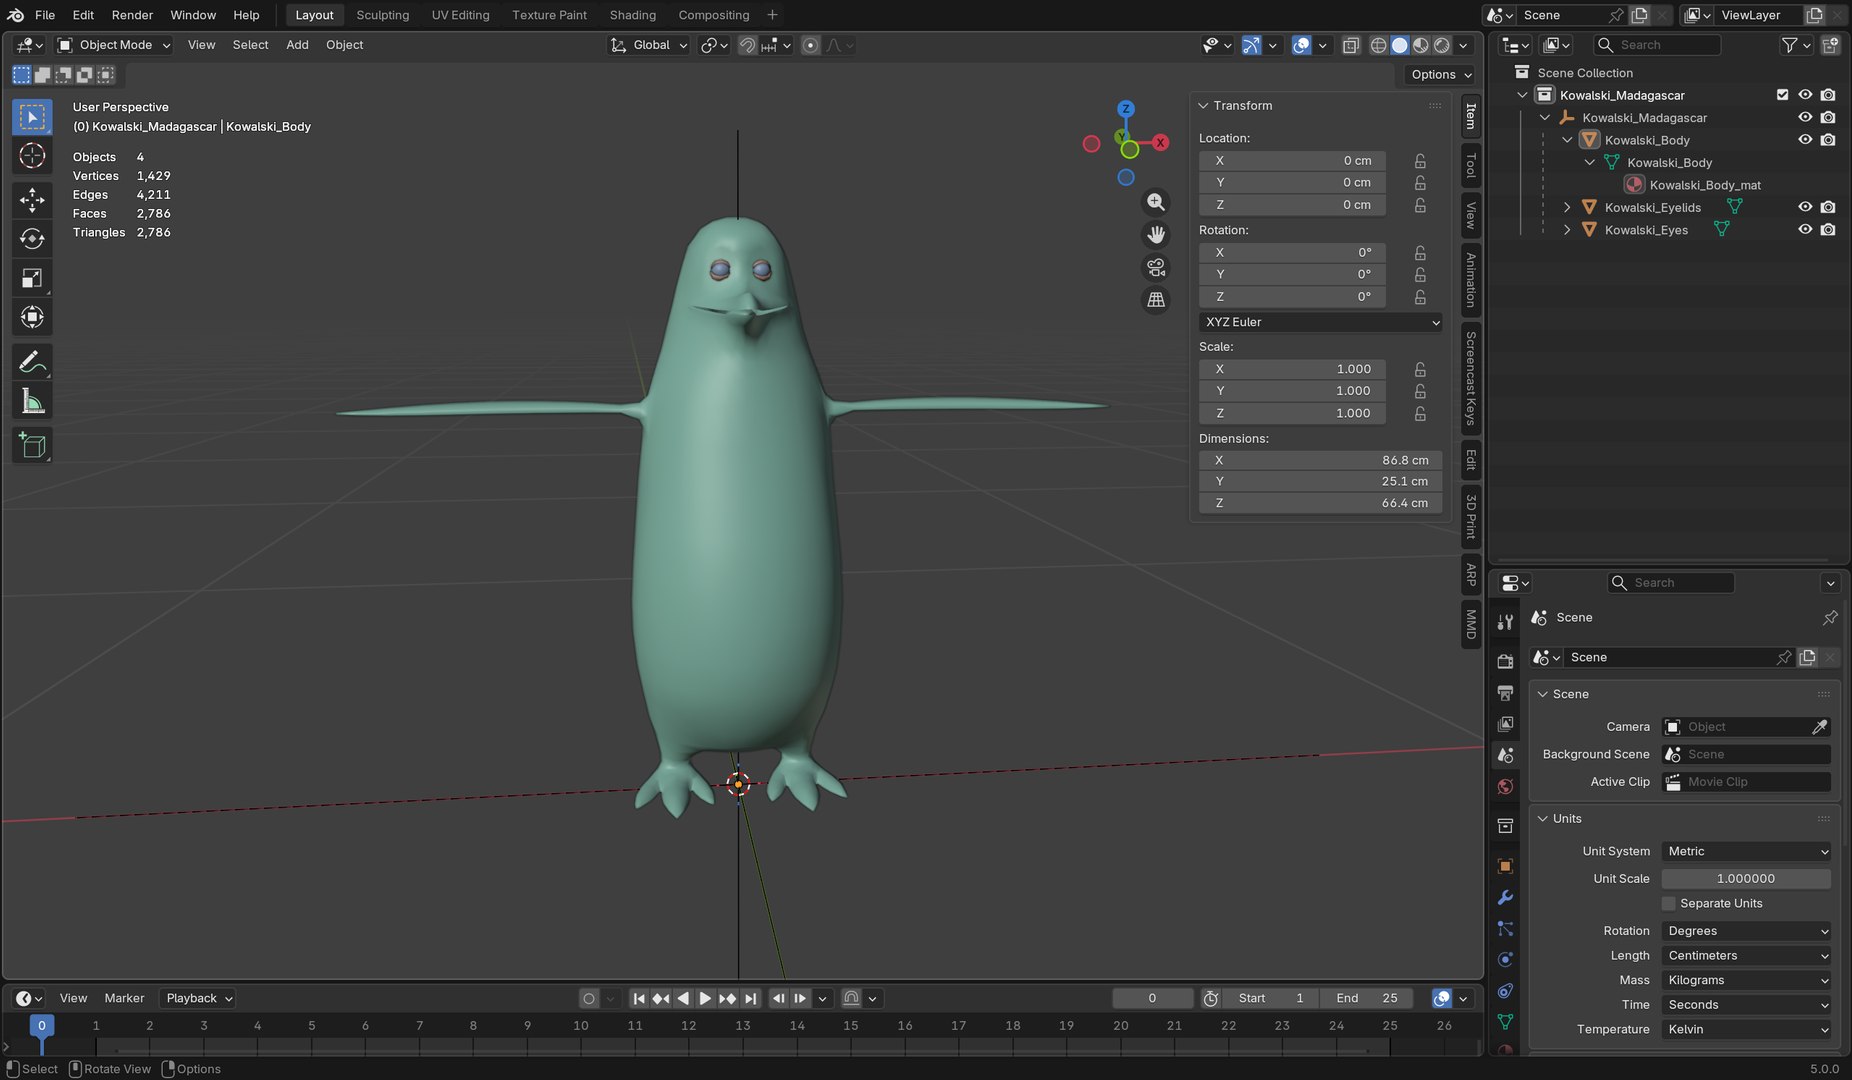
Task: Hide Kowalski_Body in viewport
Action: coord(1805,140)
